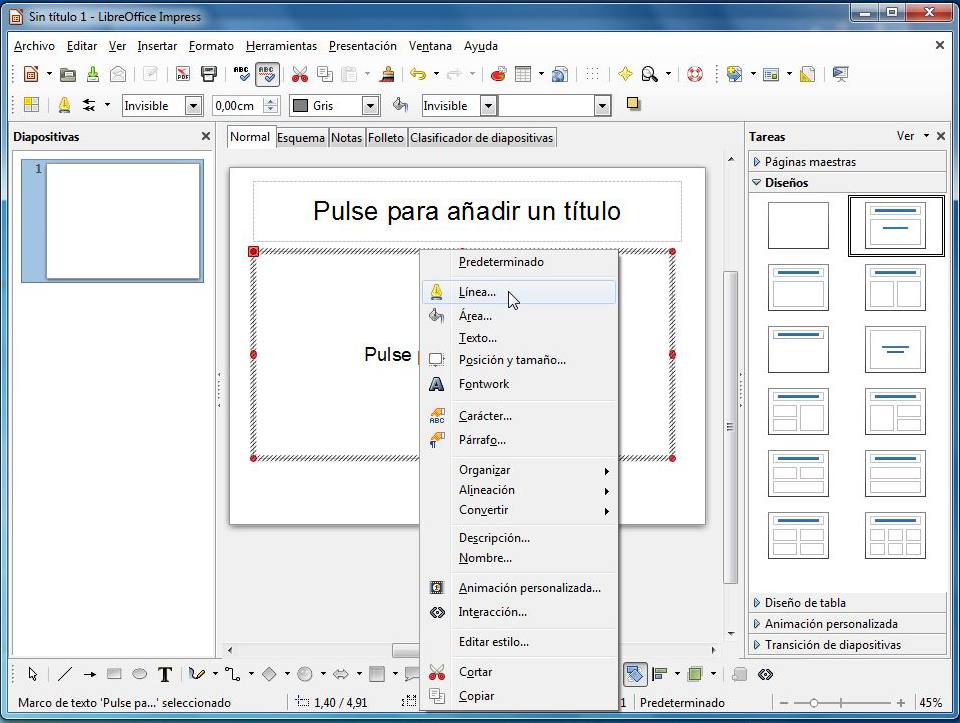Viewport: 960px width, 723px height.
Task: Click the line width 0,00cm field
Action: tap(237, 106)
